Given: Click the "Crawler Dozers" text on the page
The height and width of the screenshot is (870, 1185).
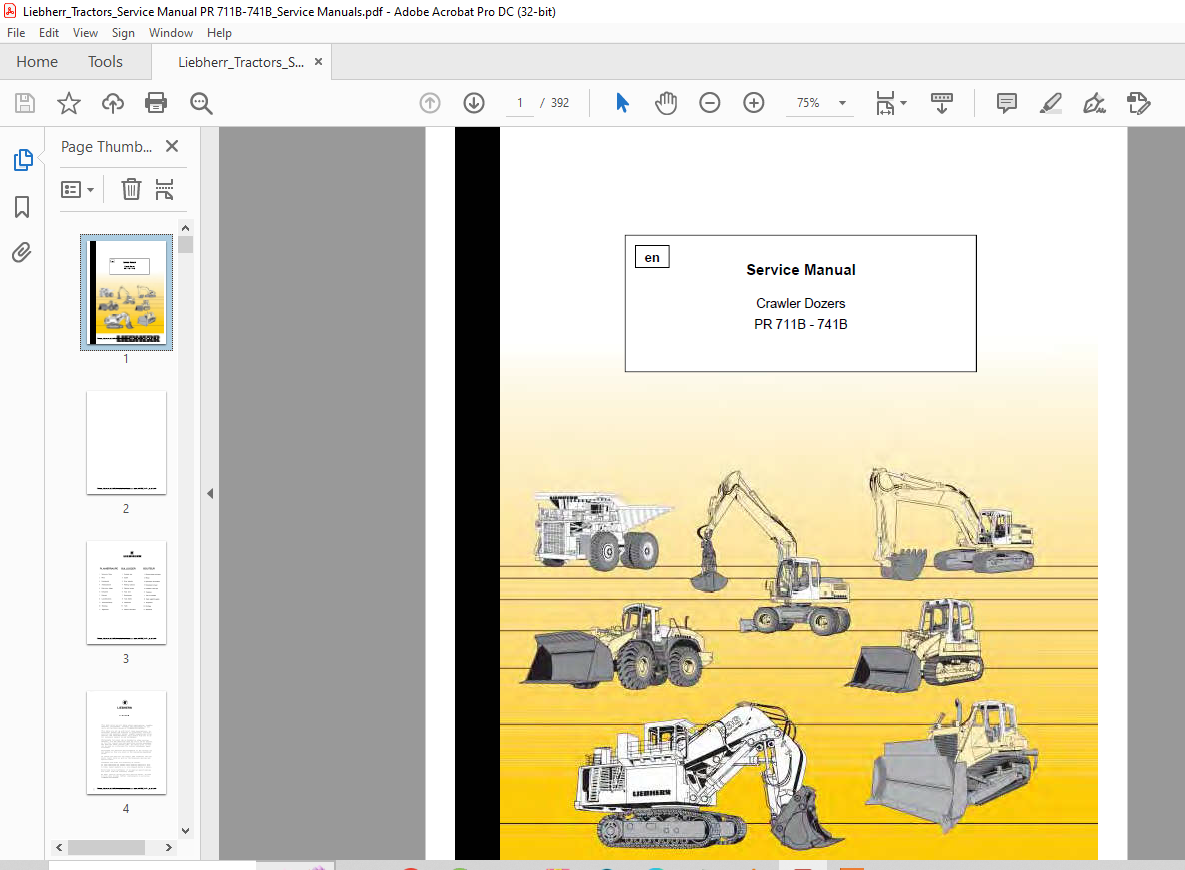Looking at the screenshot, I should 801,303.
